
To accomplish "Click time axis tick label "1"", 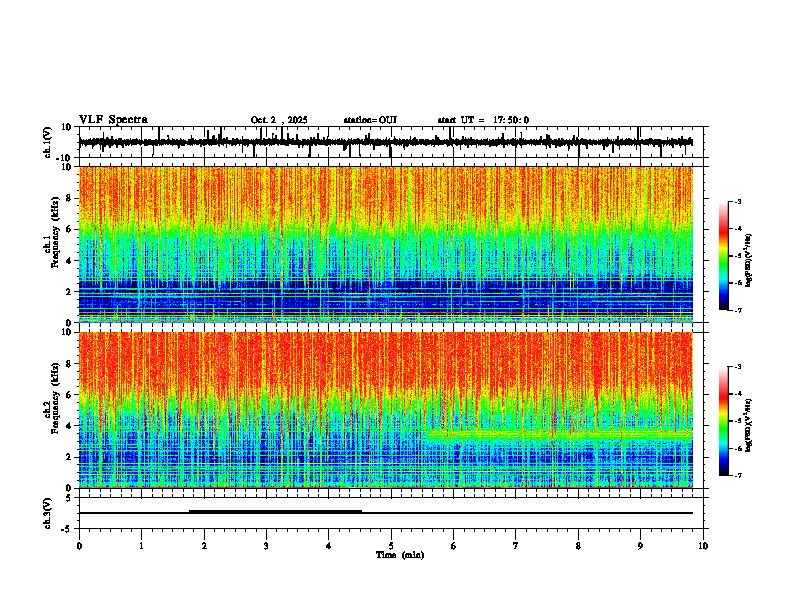I will [141, 546].
